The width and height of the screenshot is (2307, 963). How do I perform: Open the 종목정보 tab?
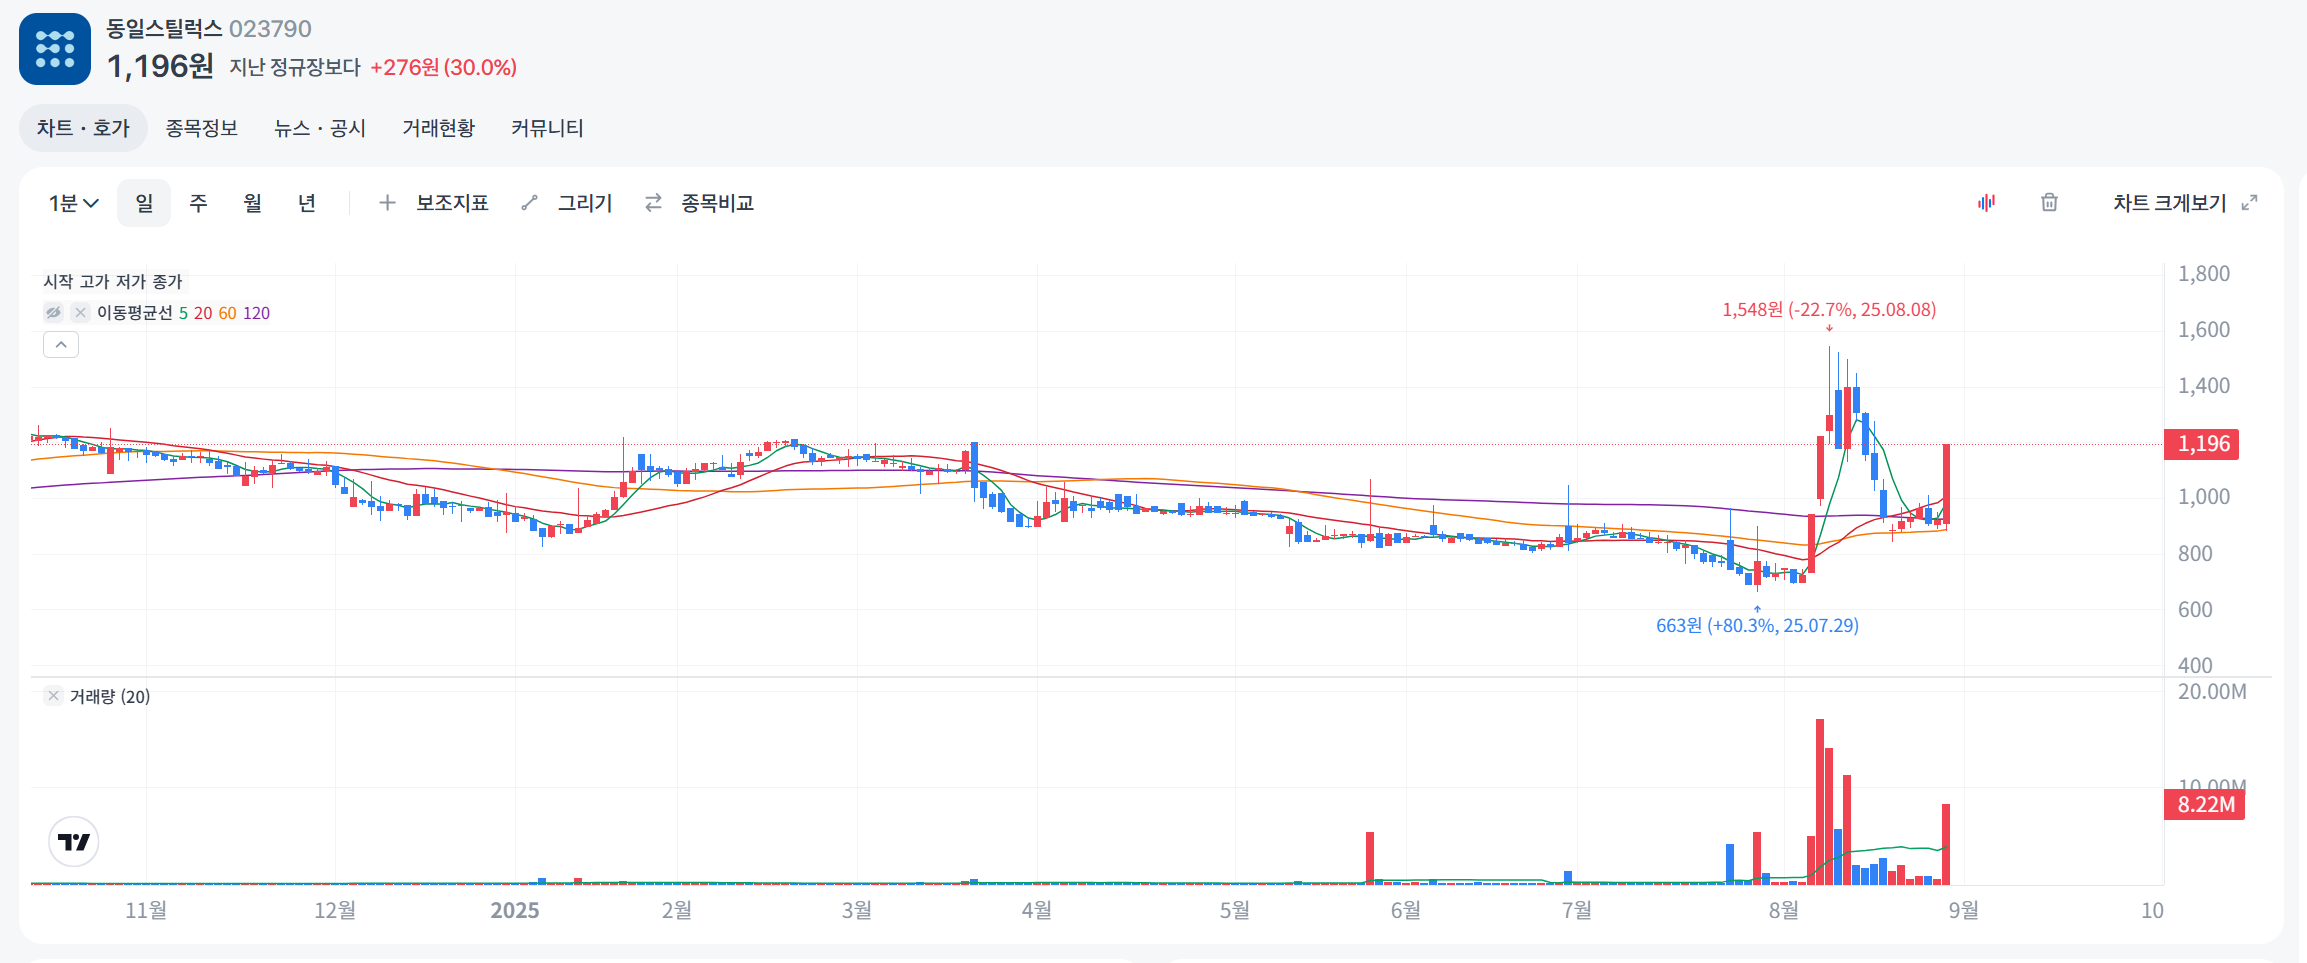pos(201,128)
